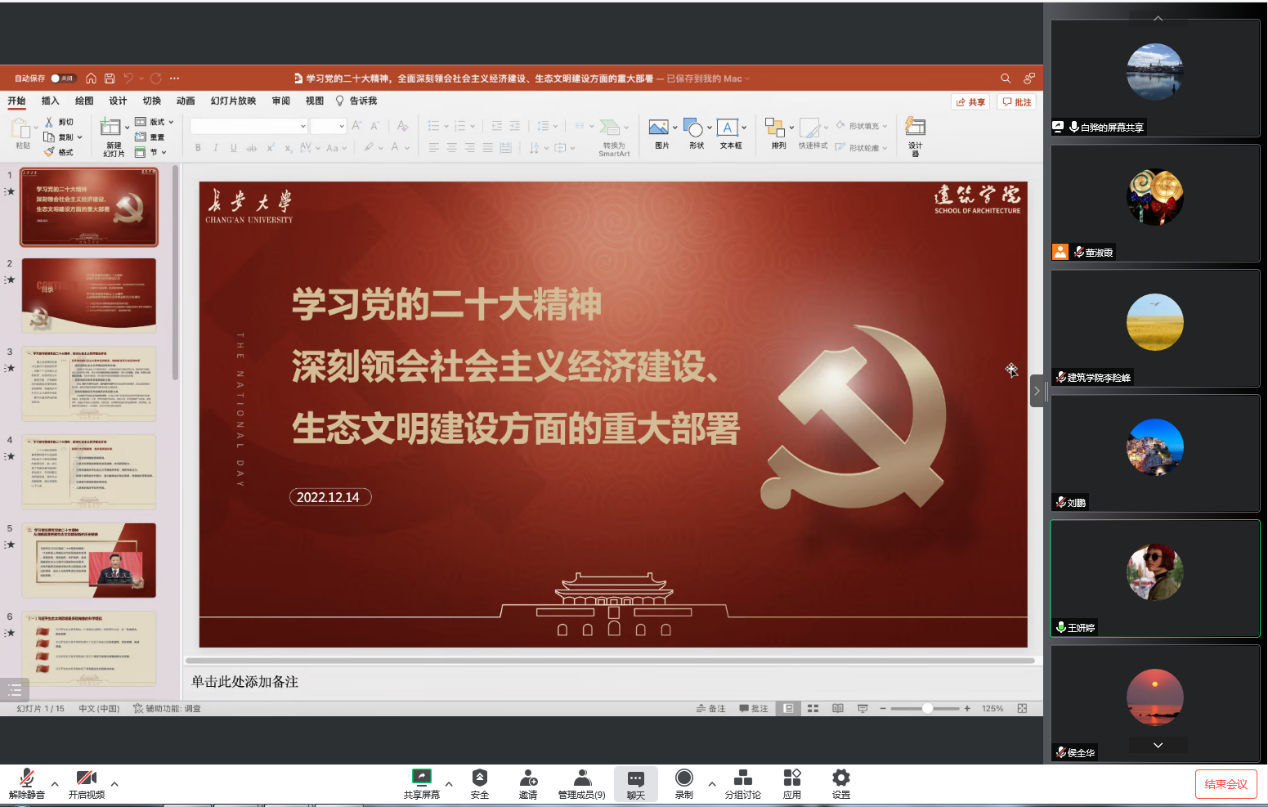The width and height of the screenshot is (1268, 807).
Task: Expand audio options arrow beside microphone
Action: pyautogui.click(x=55, y=783)
